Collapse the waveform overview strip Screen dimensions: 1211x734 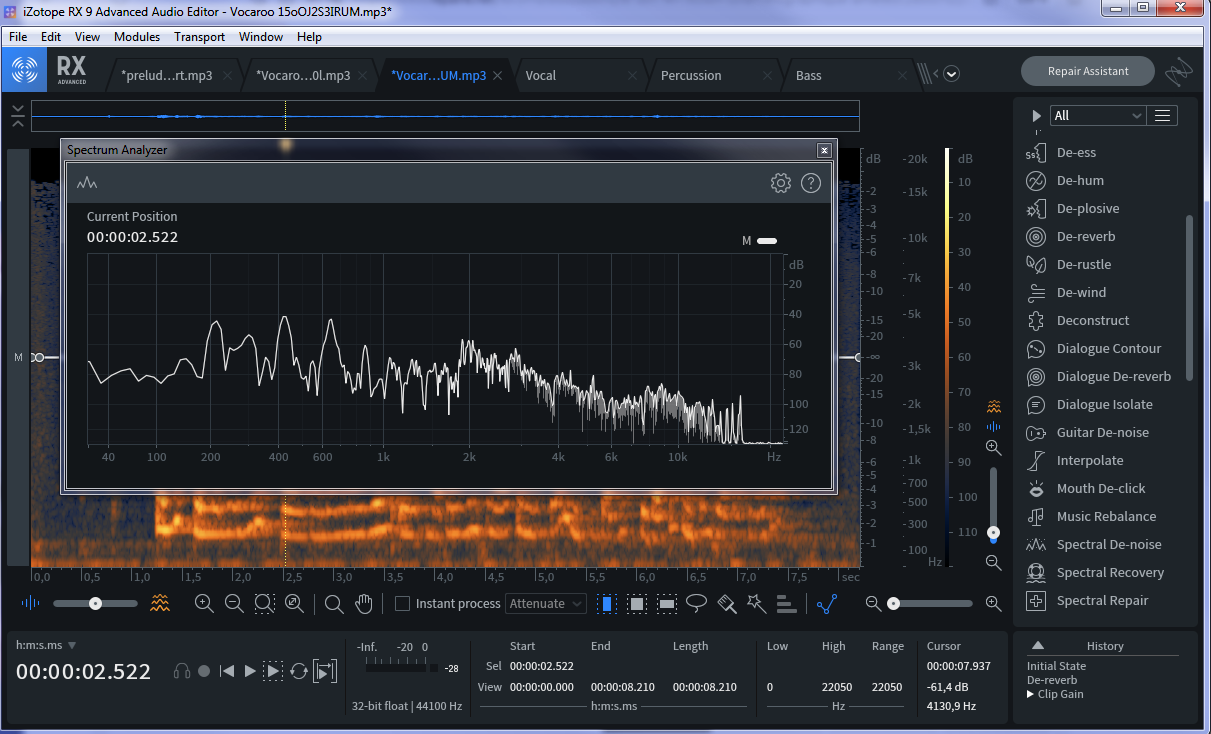18,116
